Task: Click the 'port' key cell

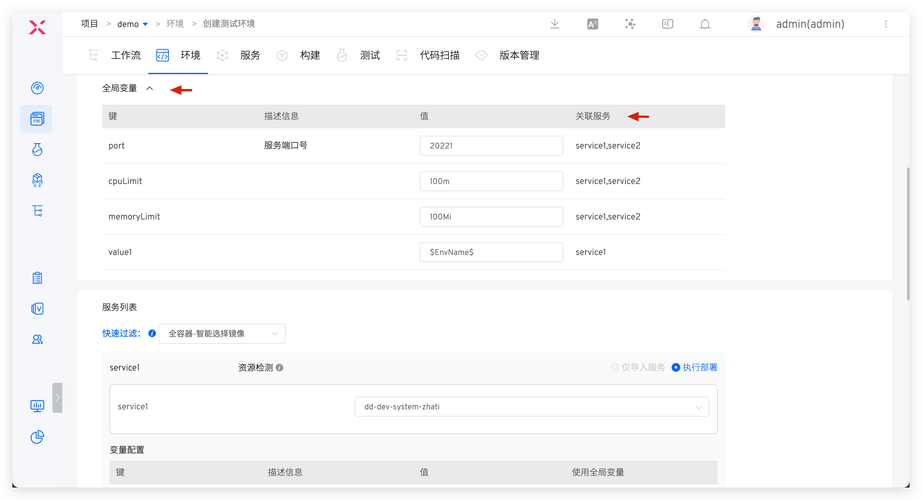Action: tap(116, 146)
